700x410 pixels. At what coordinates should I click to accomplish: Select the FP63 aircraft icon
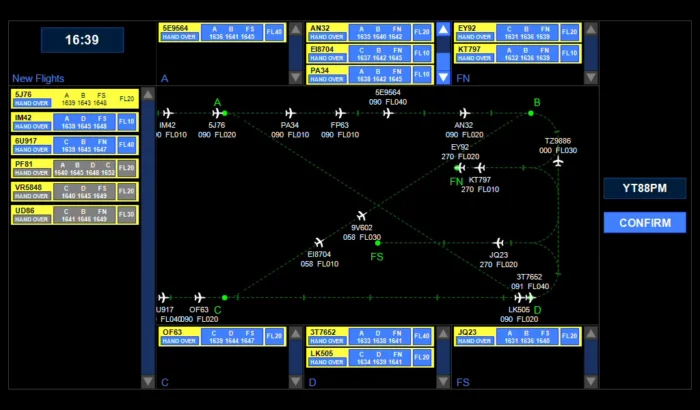tap(340, 113)
